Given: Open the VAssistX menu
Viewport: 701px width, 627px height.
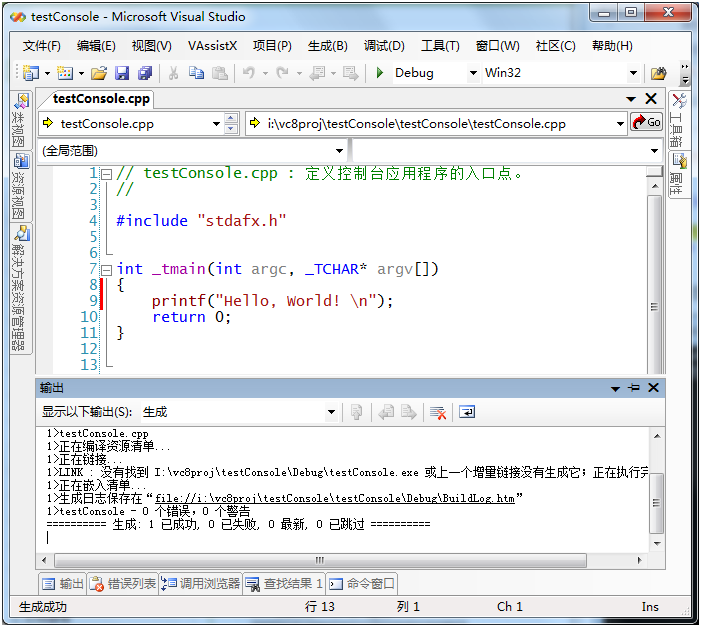Looking at the screenshot, I should coord(212,46).
